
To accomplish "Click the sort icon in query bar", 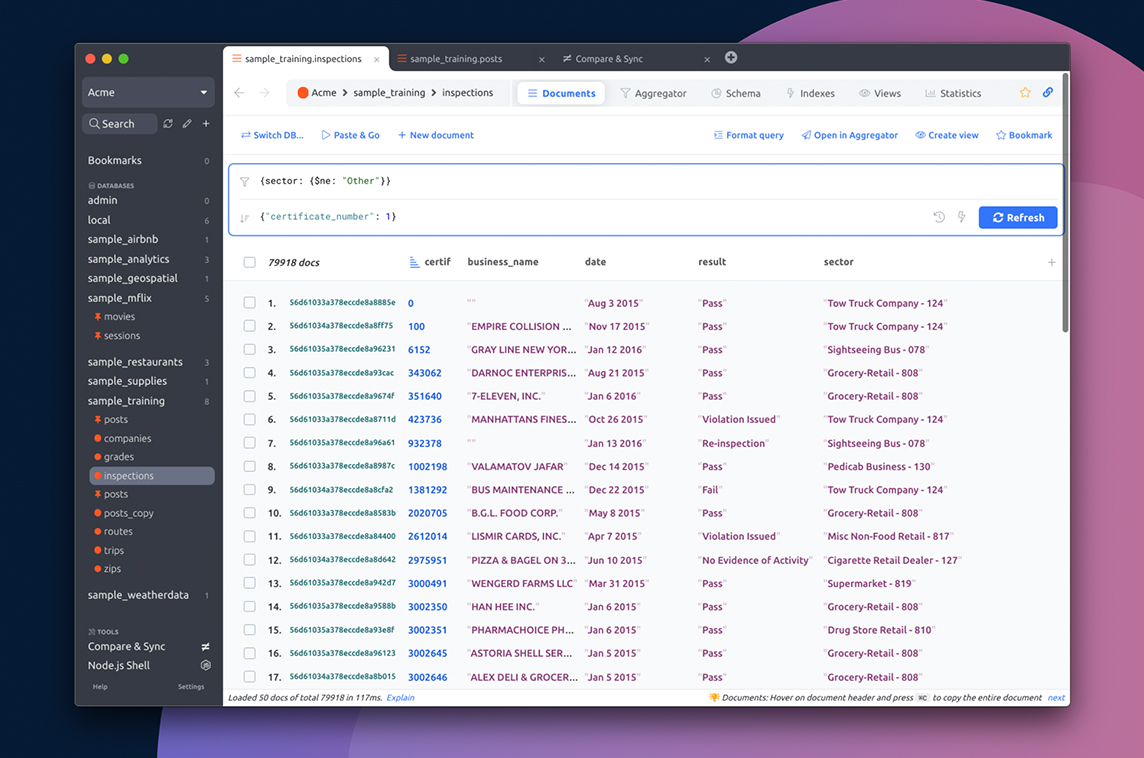I will tap(244, 217).
